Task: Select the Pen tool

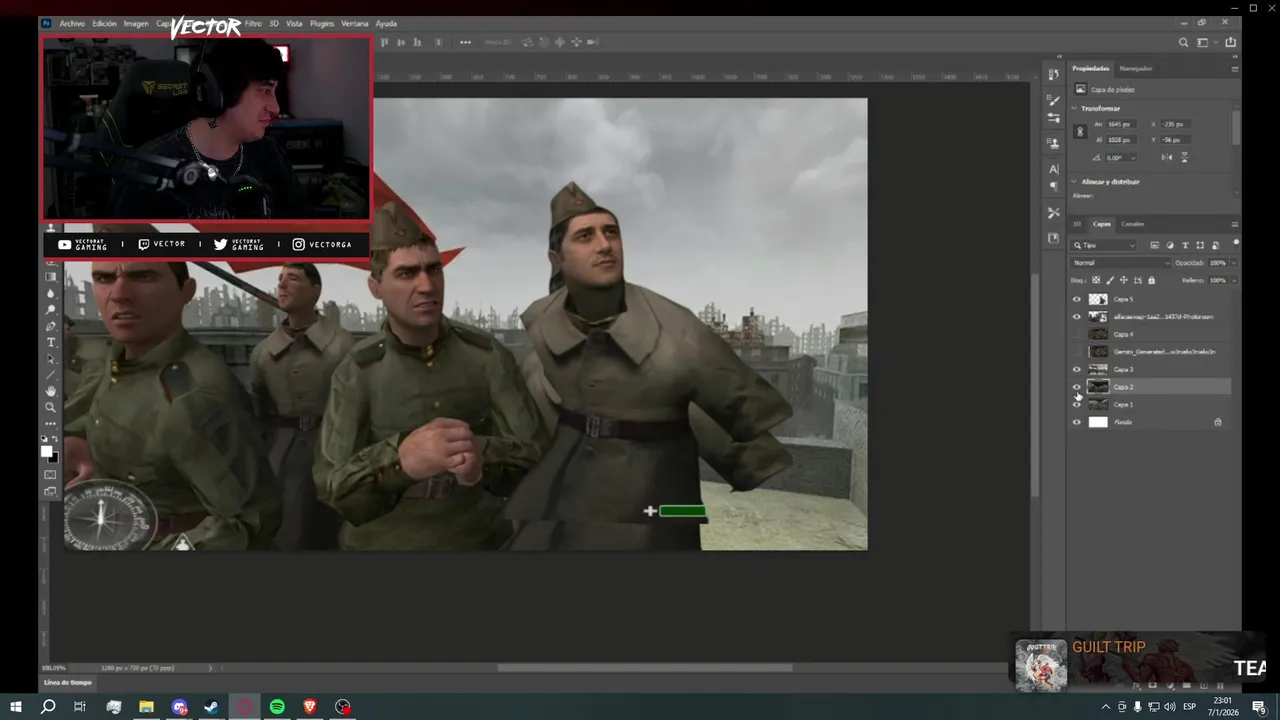Action: click(x=51, y=326)
